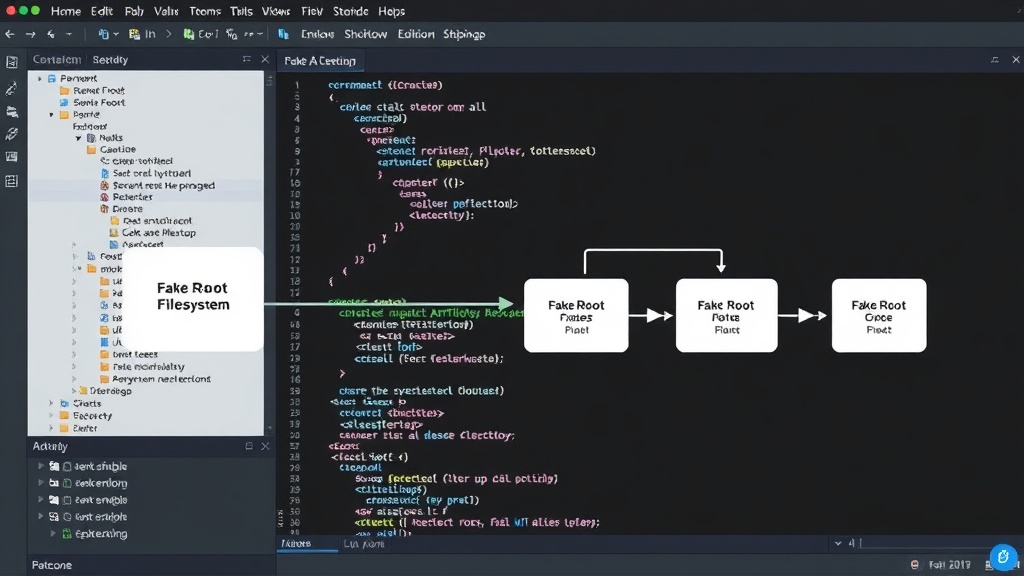Screen dimensions: 1024x576
Task: Click the blue icon beside Endow in toolbar
Action: pyautogui.click(x=283, y=34)
